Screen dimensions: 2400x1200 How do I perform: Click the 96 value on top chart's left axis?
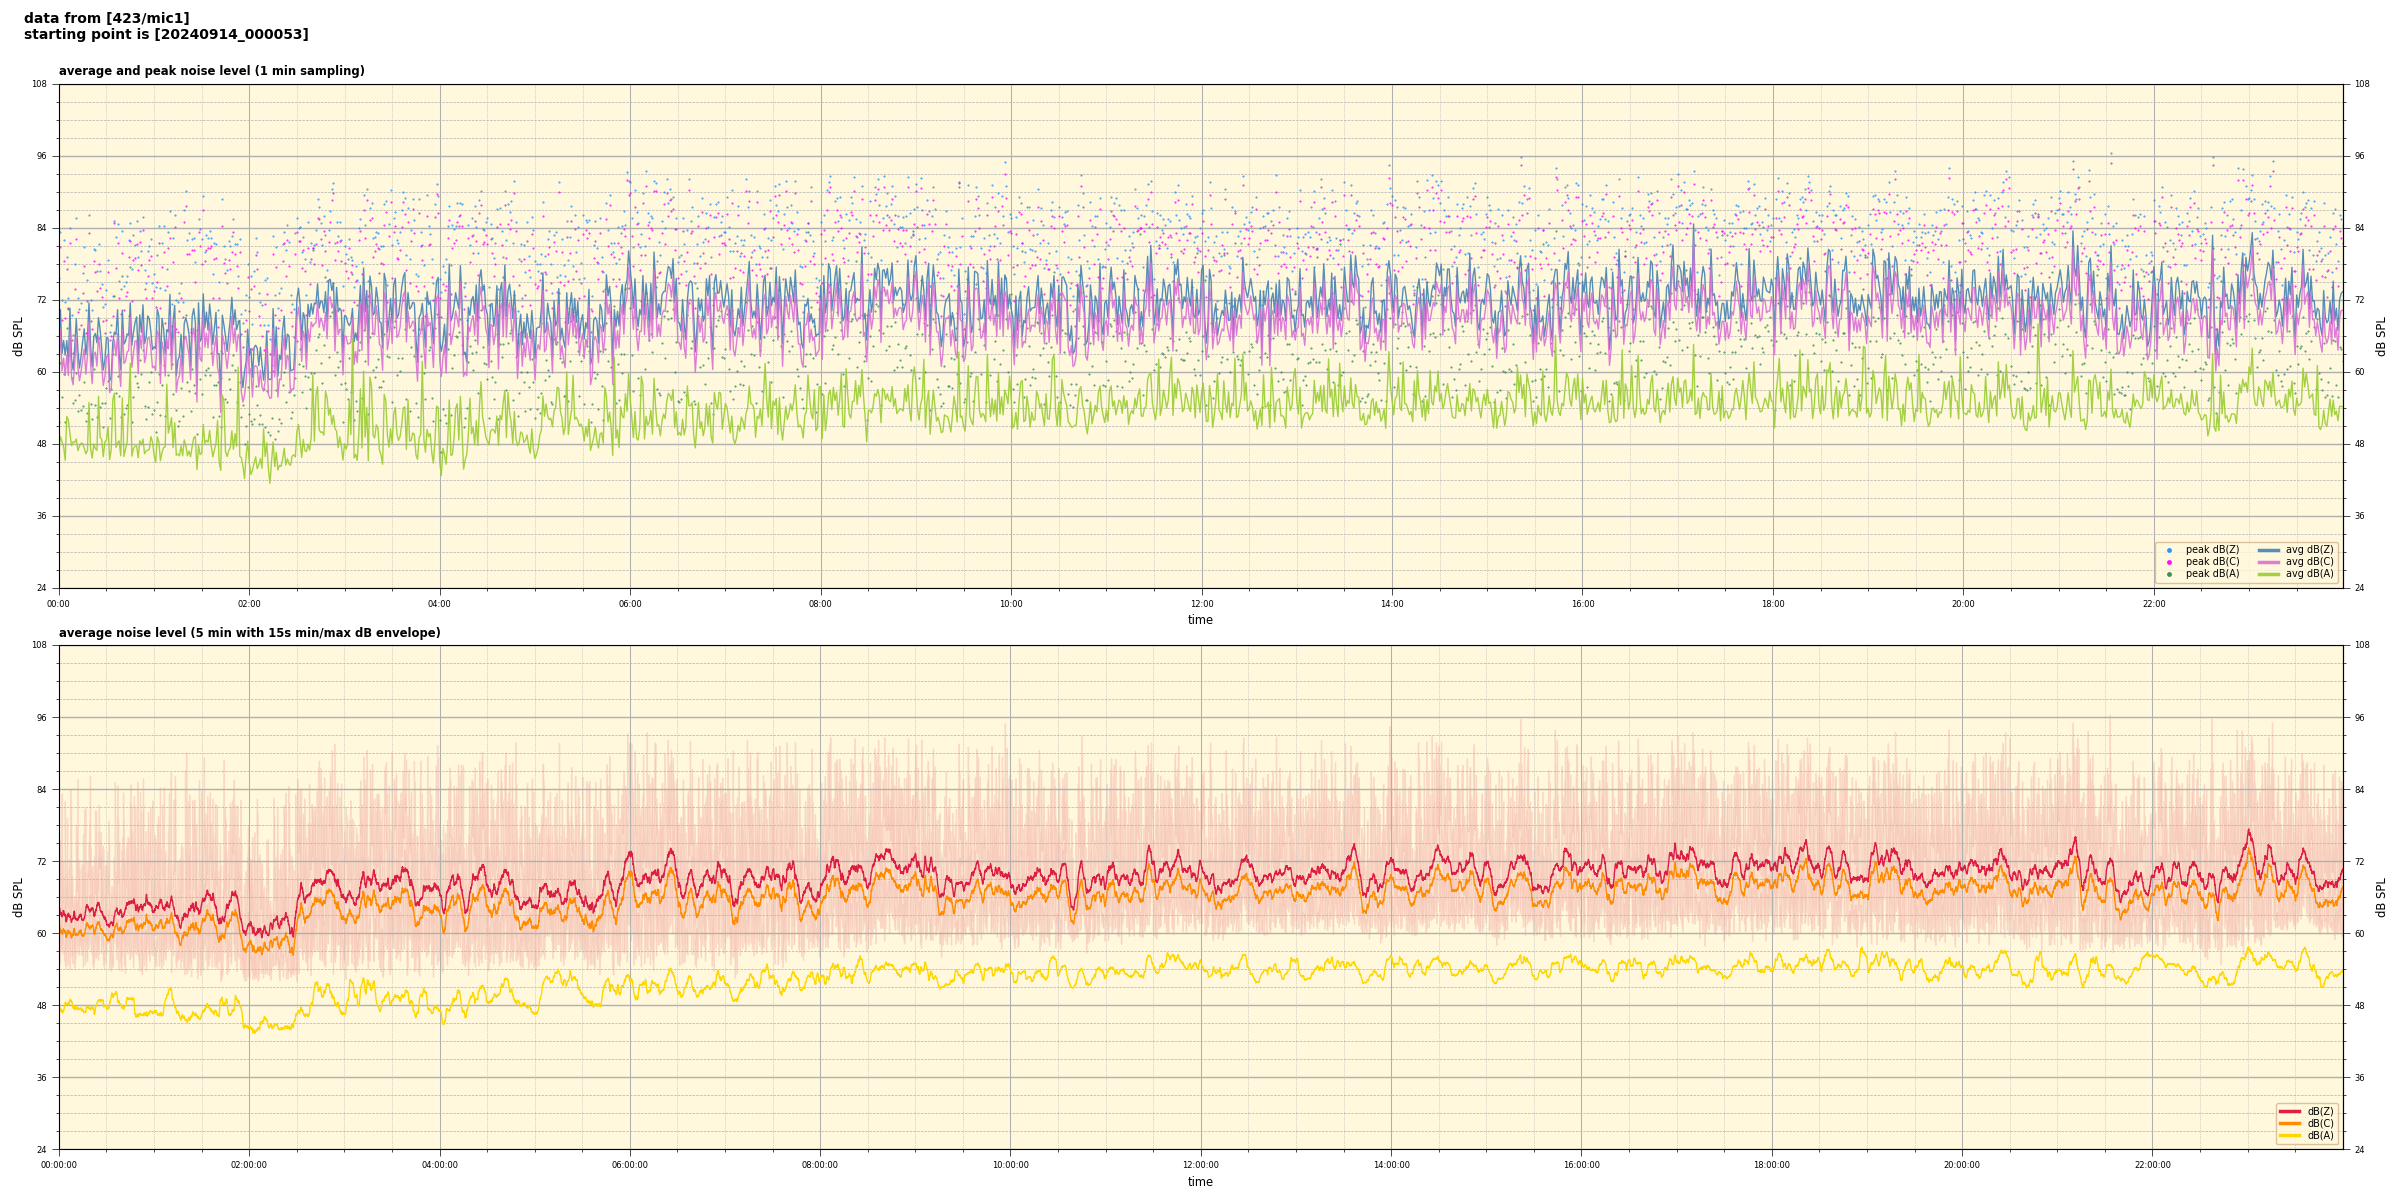pos(41,156)
